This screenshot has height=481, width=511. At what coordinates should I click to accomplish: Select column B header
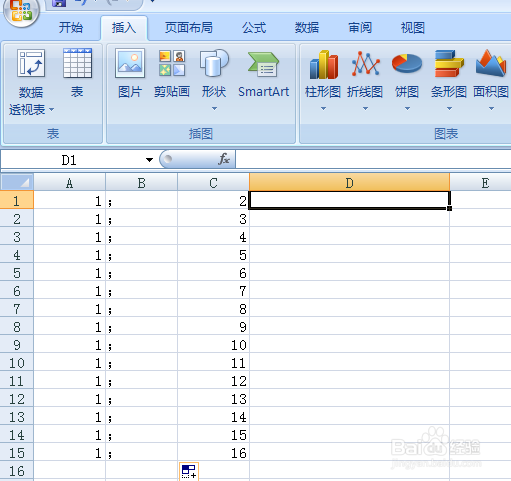141,183
